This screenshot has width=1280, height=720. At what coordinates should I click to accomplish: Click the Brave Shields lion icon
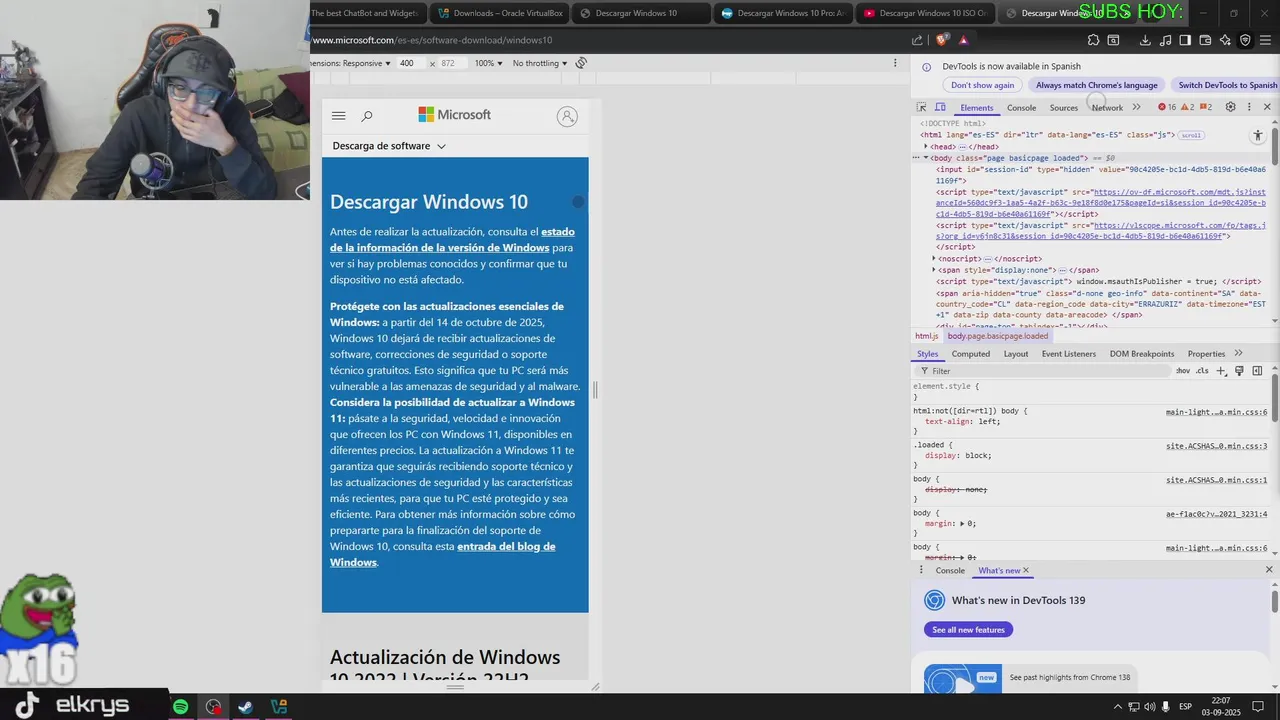942,40
